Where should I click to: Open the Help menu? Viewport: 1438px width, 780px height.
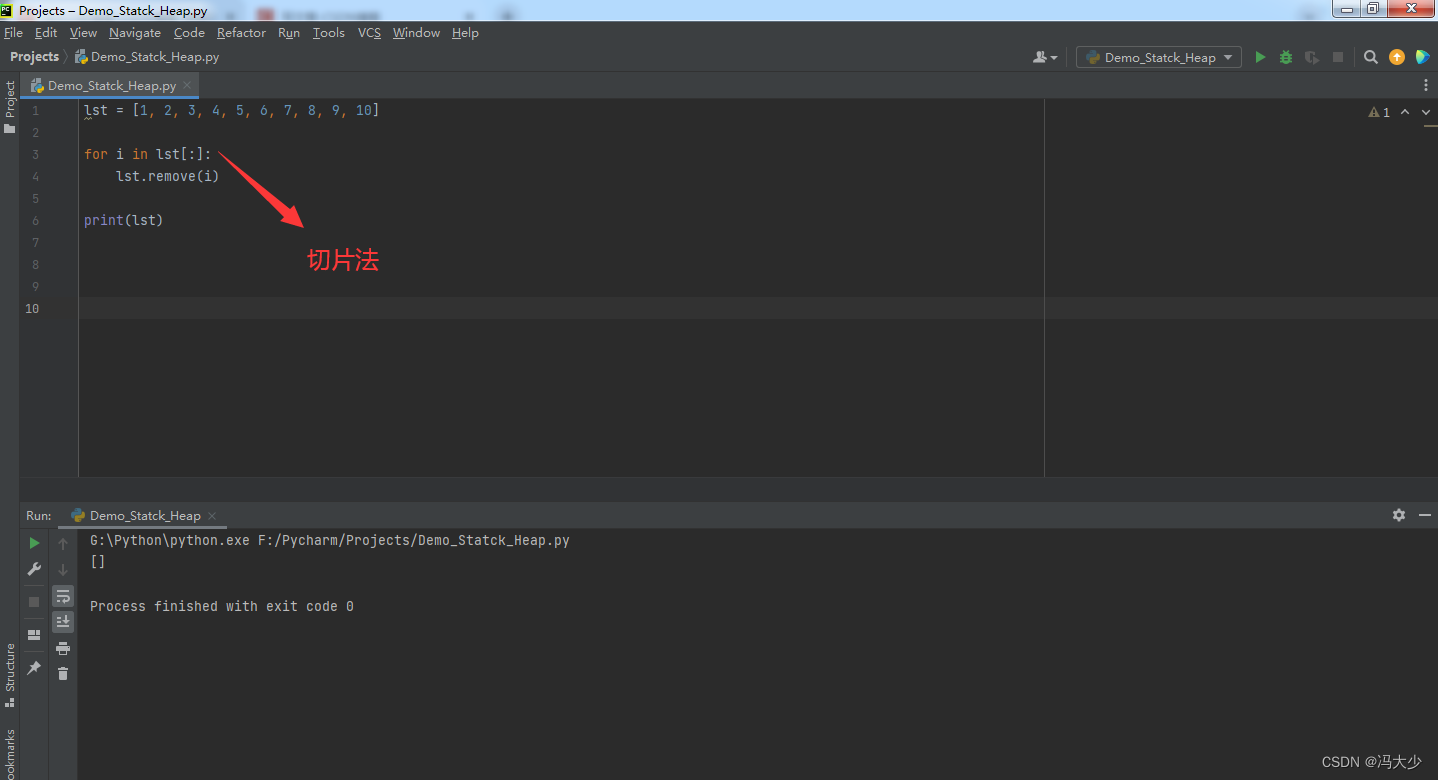point(465,33)
